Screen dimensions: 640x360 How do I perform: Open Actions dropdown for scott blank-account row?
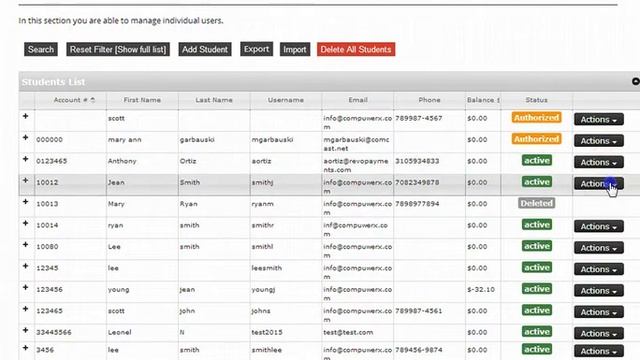[x=599, y=119]
